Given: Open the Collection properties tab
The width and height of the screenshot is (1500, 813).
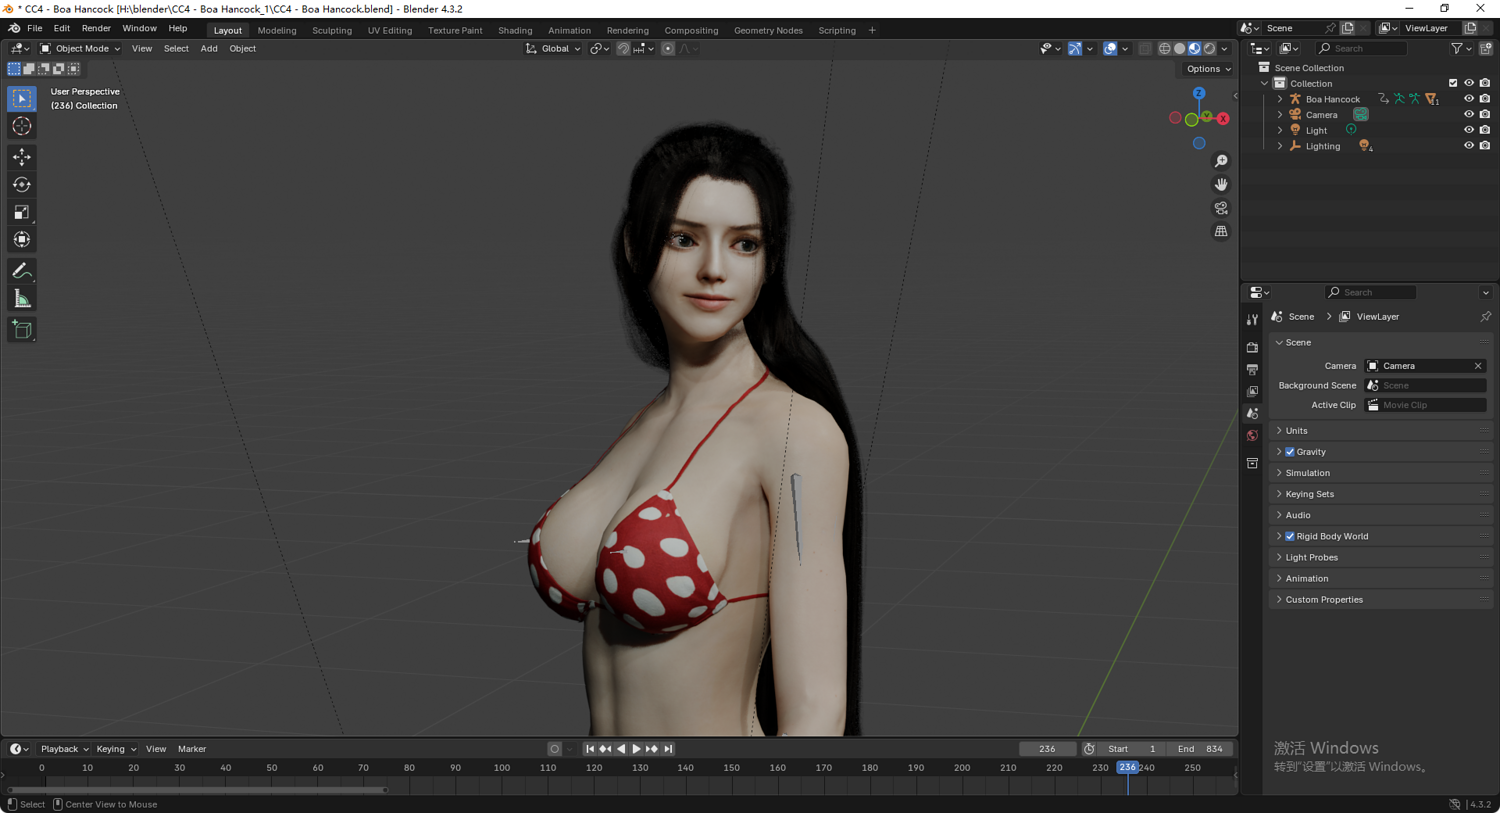Looking at the screenshot, I should tap(1252, 463).
